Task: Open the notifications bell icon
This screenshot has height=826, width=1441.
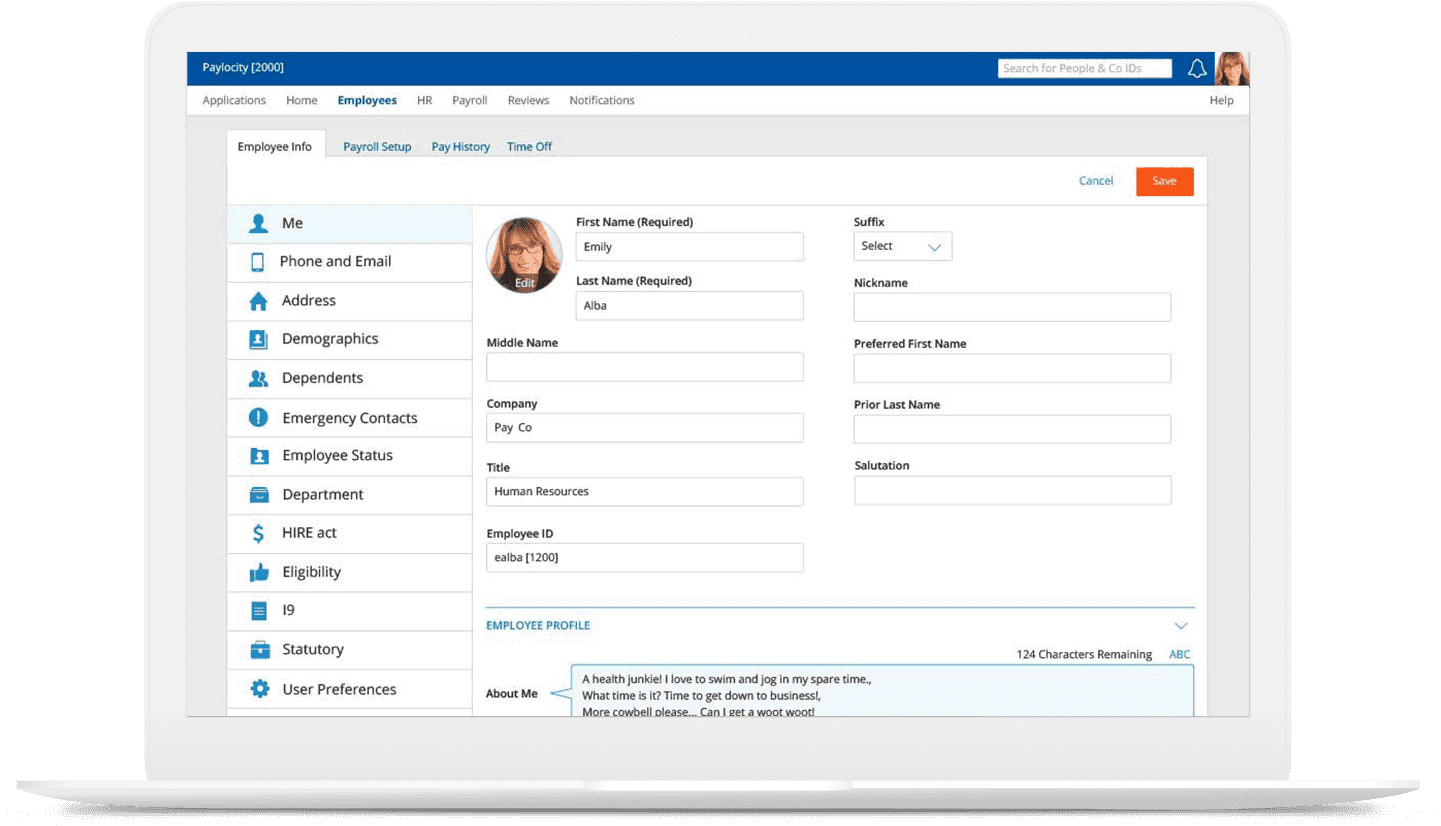Action: click(1197, 69)
